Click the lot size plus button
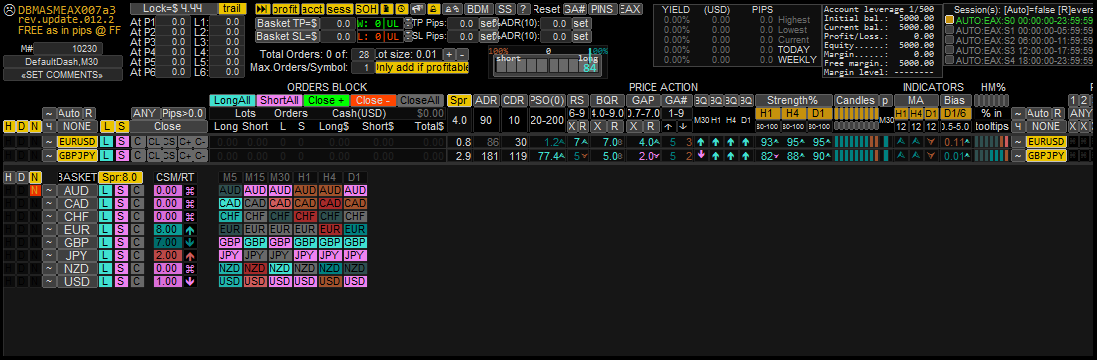 coord(449,55)
